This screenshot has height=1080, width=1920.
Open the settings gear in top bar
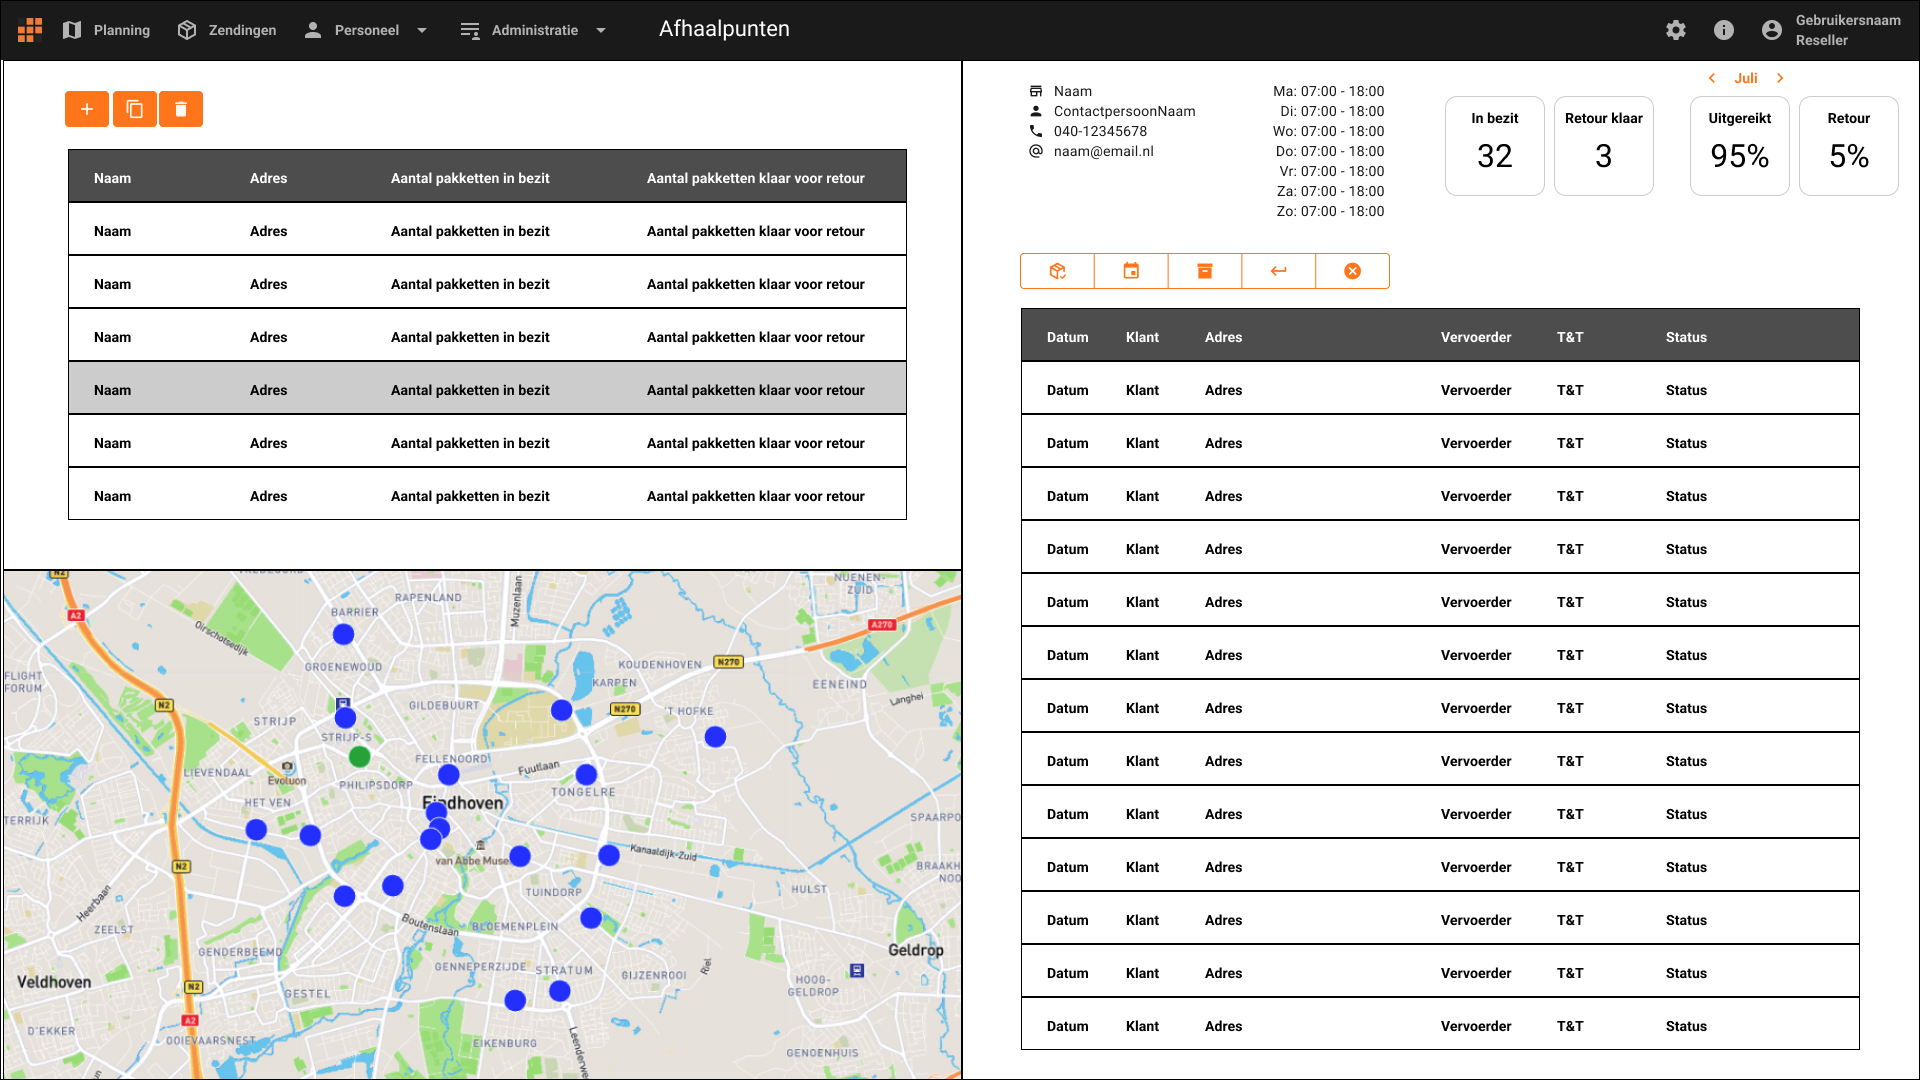[x=1676, y=30]
